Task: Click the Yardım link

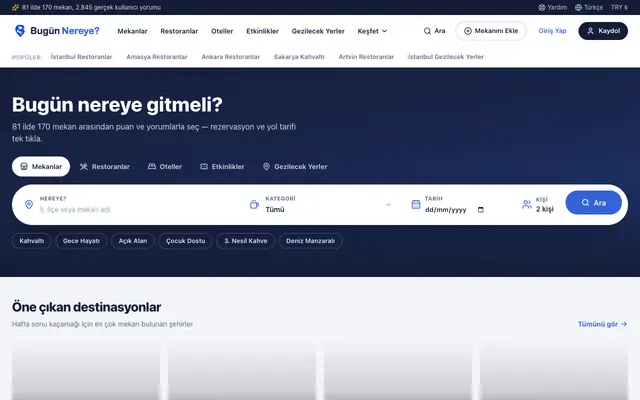Action: [553, 7]
